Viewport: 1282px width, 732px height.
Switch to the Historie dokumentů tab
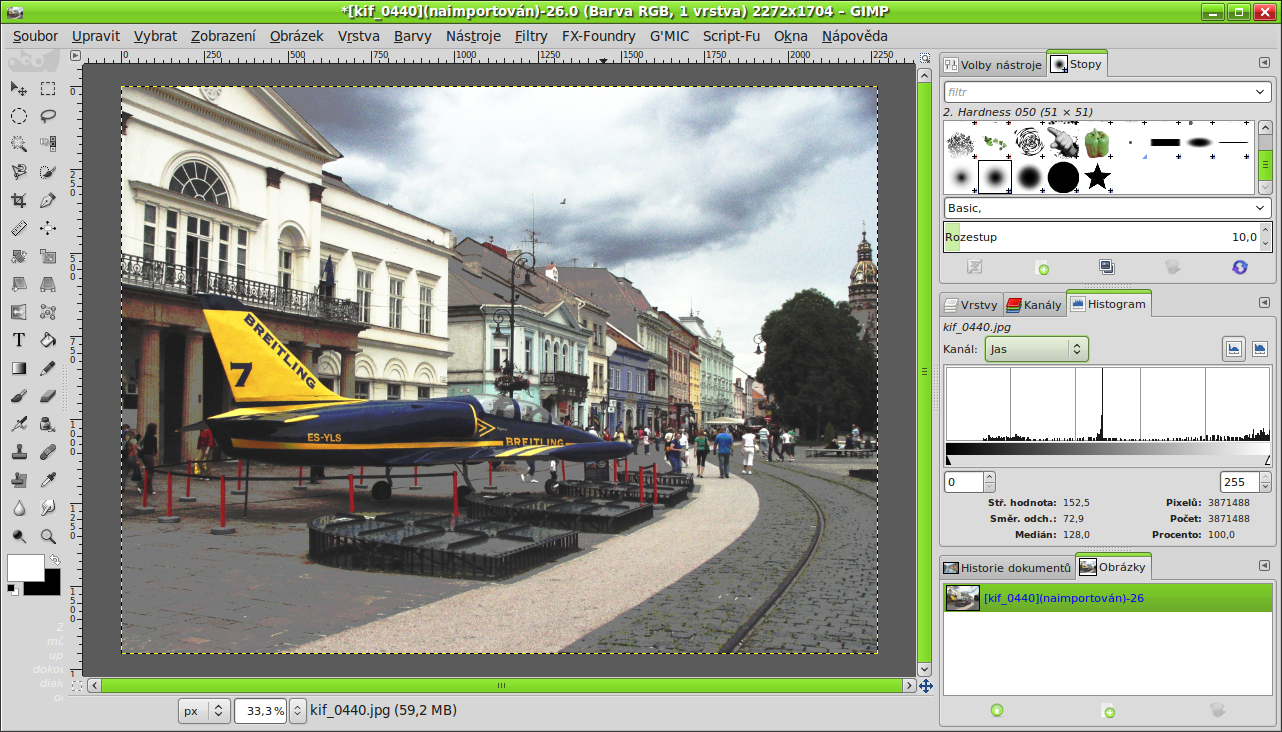pos(1008,568)
